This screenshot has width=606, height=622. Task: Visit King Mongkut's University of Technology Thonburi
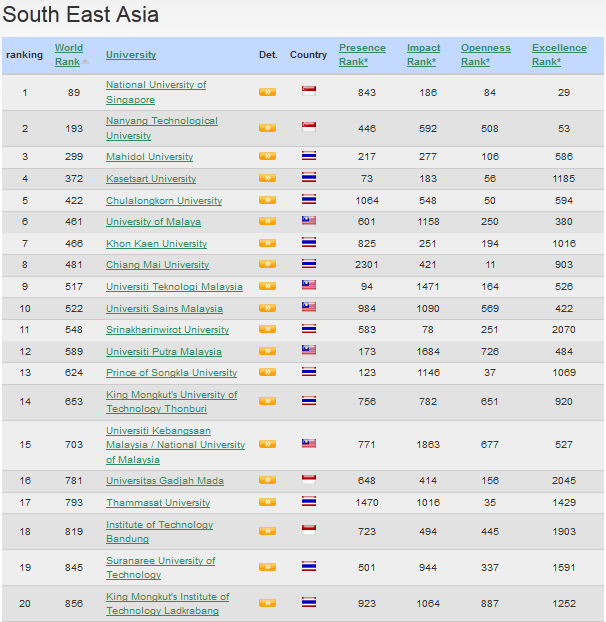(x=171, y=401)
